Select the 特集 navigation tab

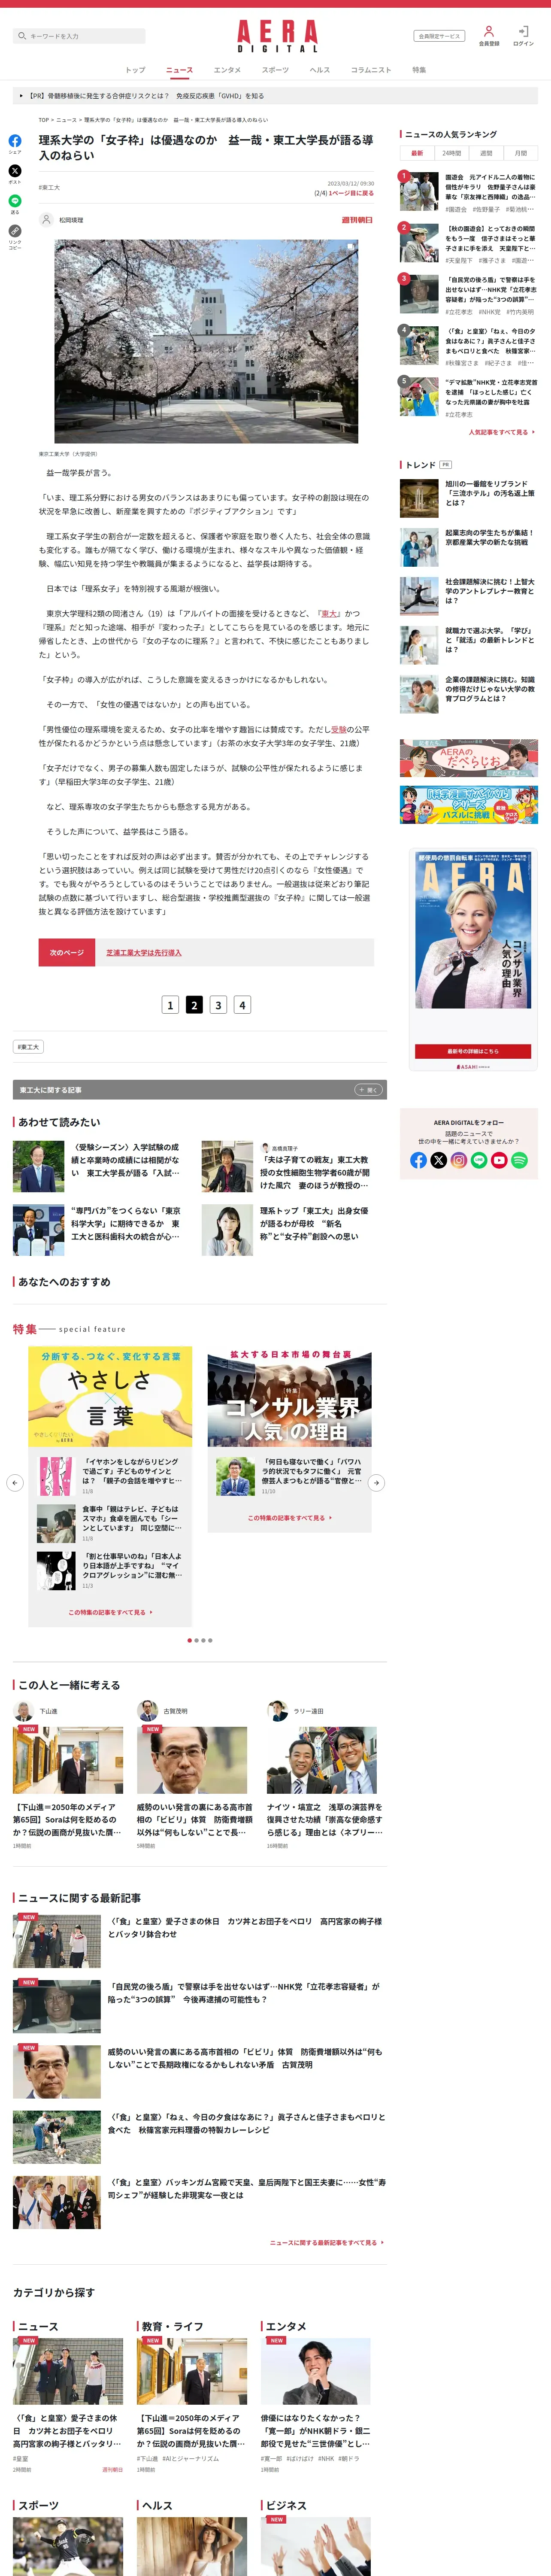click(x=419, y=70)
